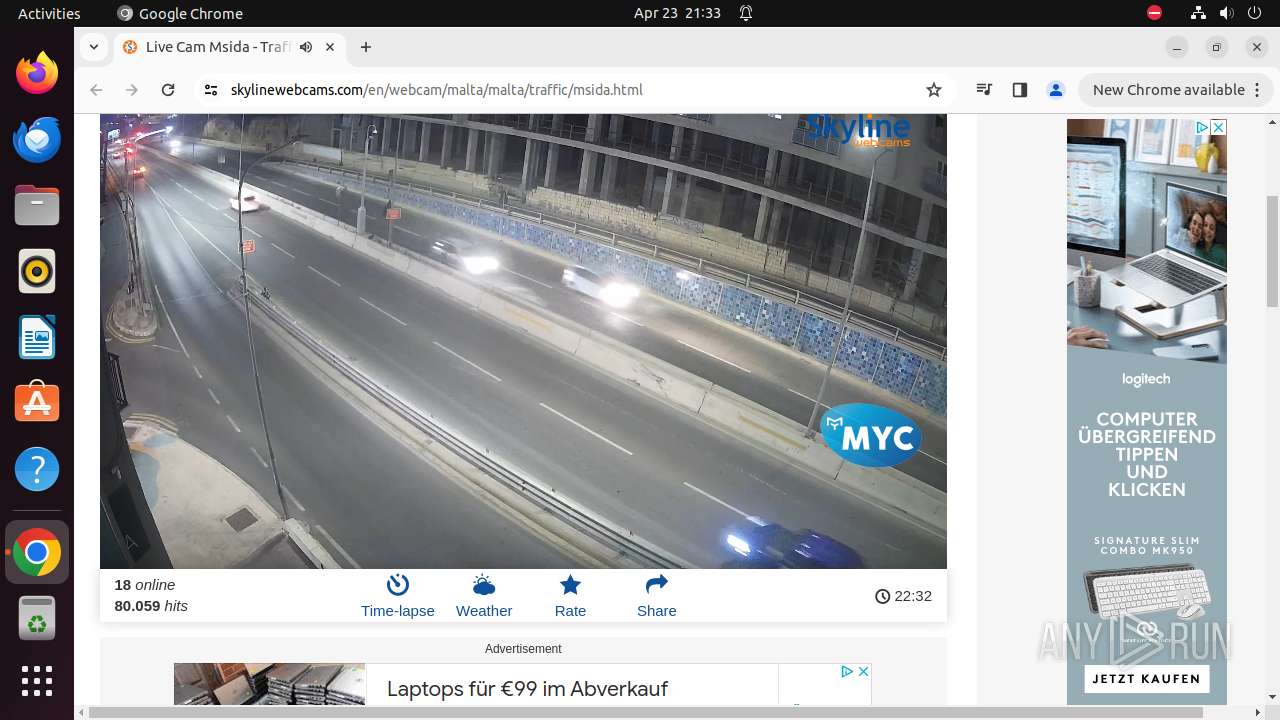Image resolution: width=1280 pixels, height=720 pixels.
Task: Click the Skyline webcams logo overlay
Action: (858, 130)
